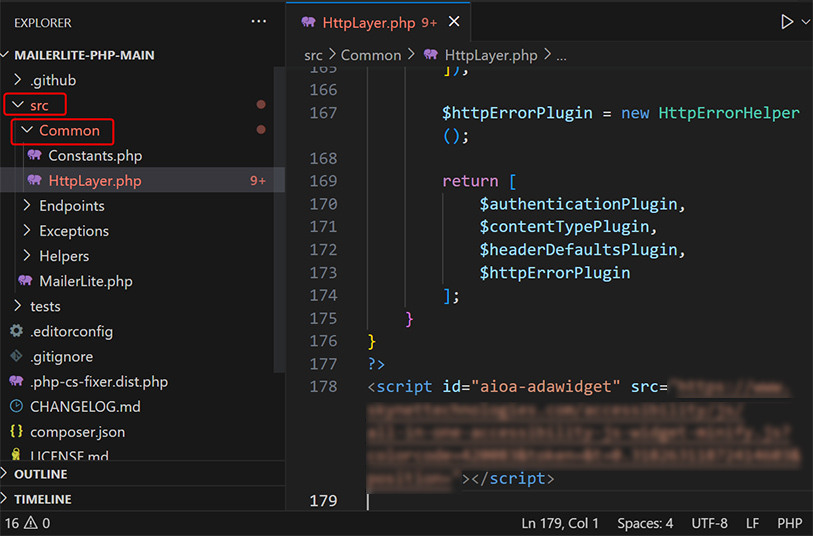Open MailerLite.php from the file tree

[85, 281]
